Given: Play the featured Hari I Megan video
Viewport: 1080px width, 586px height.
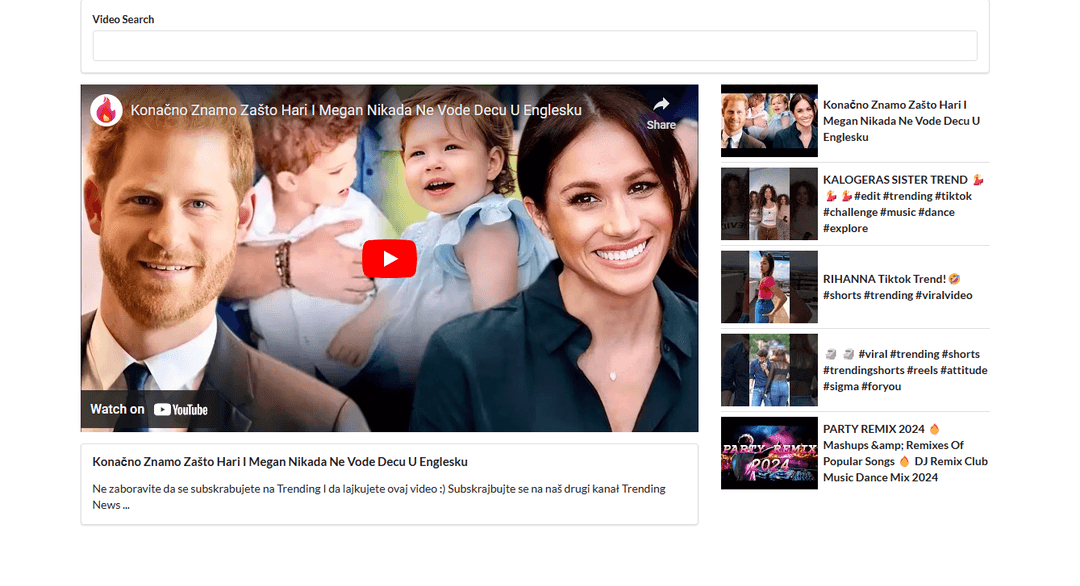Looking at the screenshot, I should point(389,258).
